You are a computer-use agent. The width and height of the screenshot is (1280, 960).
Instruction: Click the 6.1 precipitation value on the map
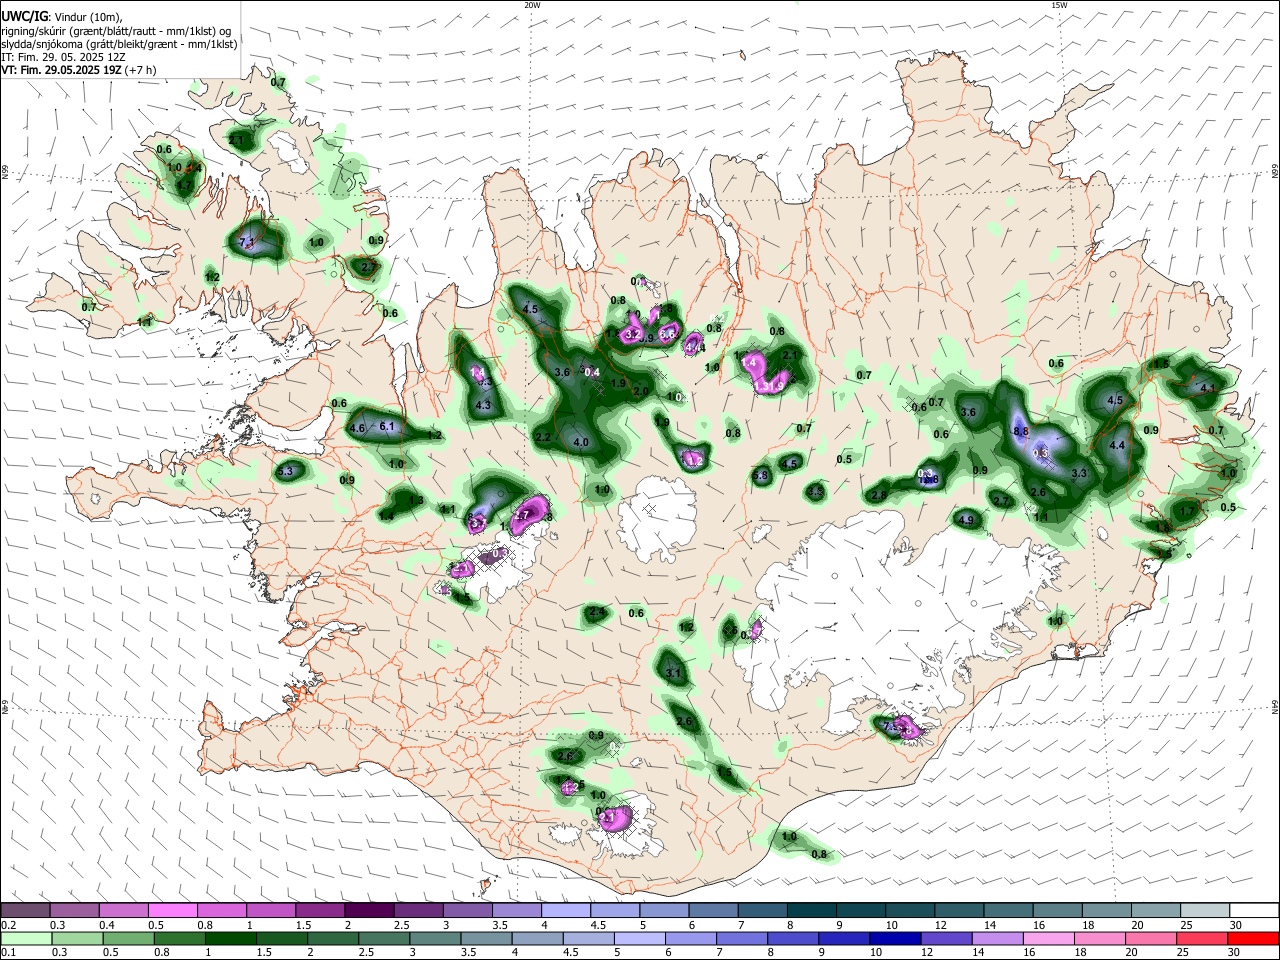tap(389, 426)
